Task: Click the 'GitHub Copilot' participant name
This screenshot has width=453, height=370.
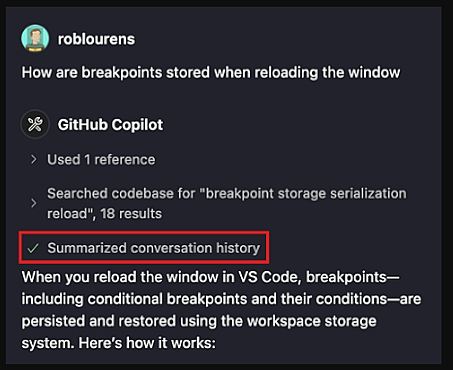Action: (110, 125)
